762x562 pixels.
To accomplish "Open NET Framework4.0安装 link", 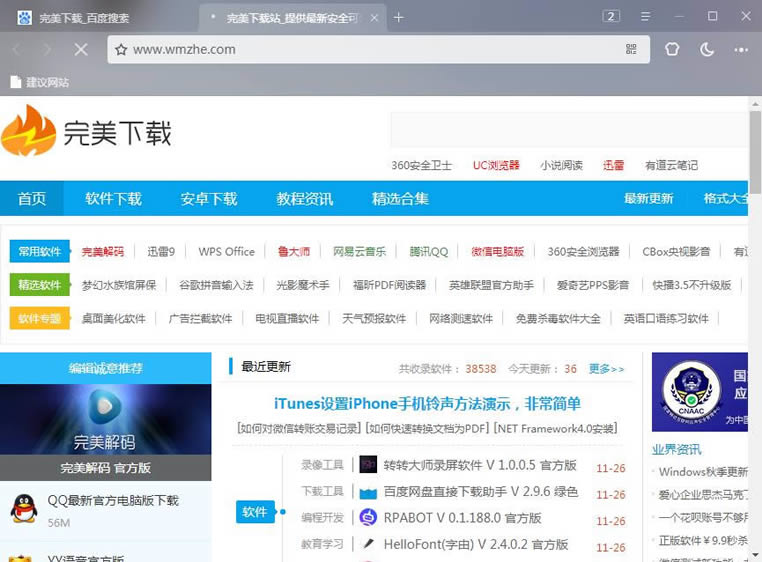I will (555, 428).
